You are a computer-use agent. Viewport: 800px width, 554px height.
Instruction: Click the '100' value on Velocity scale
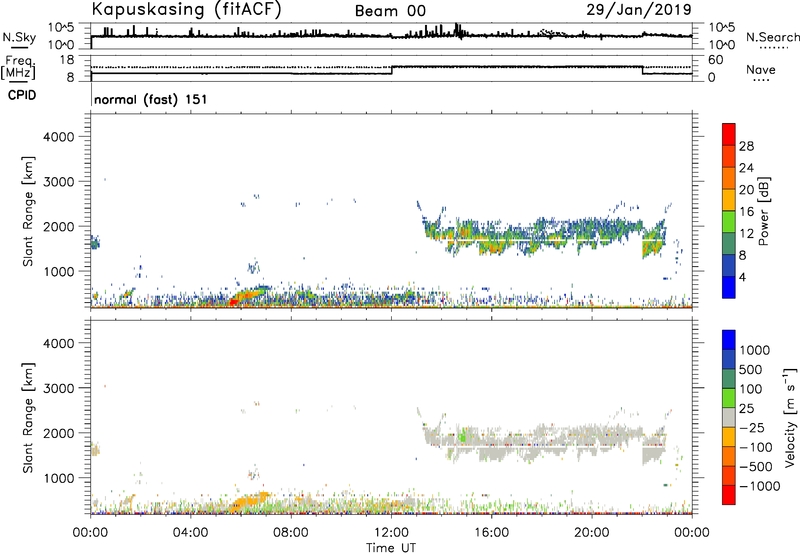point(750,389)
